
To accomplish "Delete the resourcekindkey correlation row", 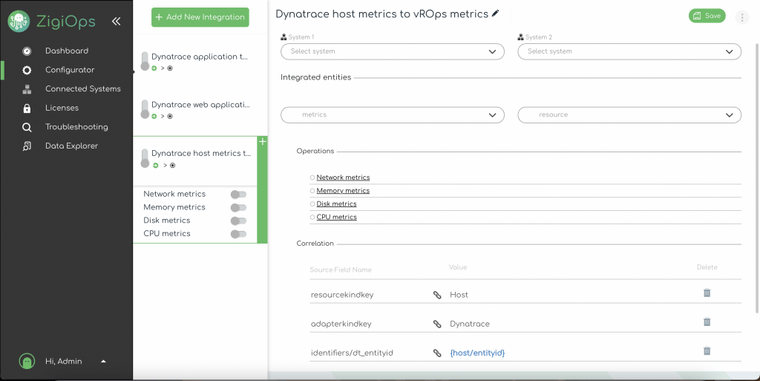I will click(707, 293).
